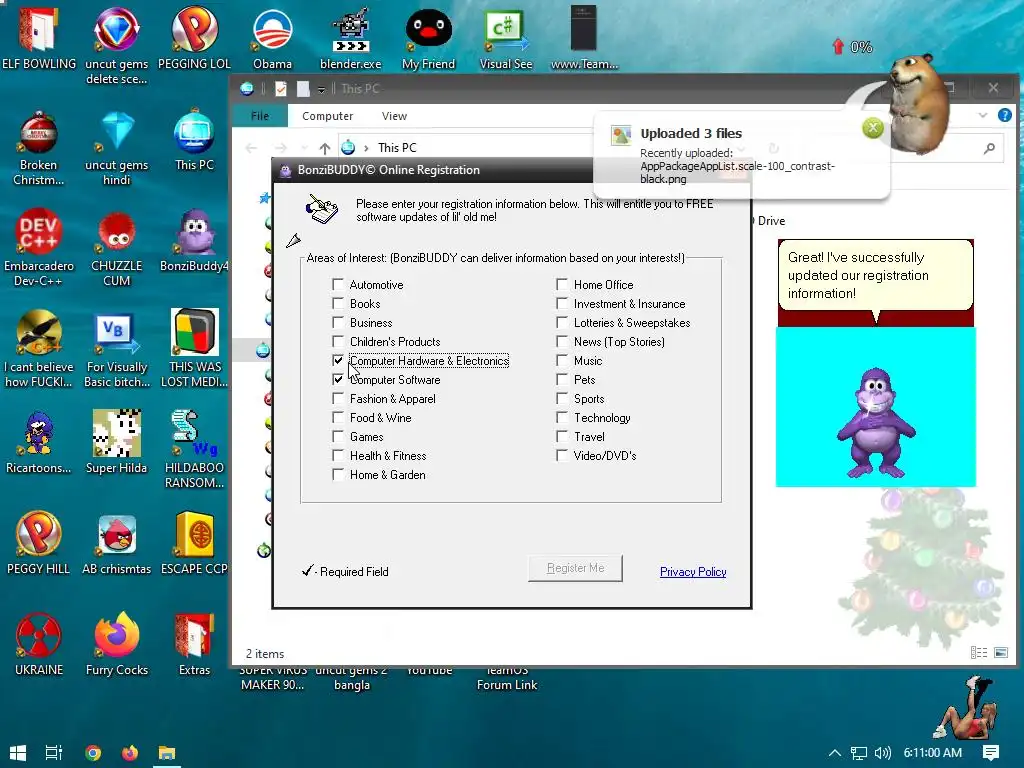Select the PEGGING LOL Peggle icon
1024x768 pixels.
click(x=194, y=37)
